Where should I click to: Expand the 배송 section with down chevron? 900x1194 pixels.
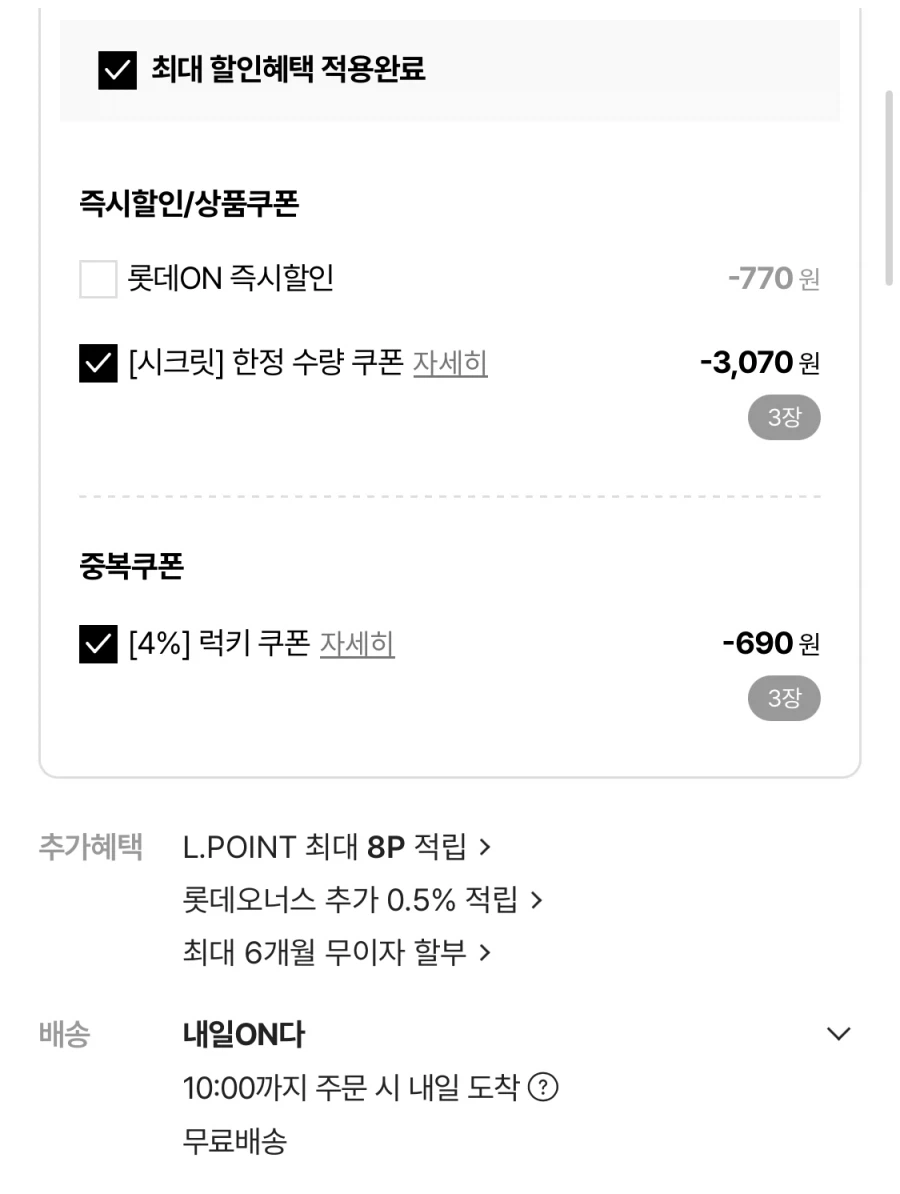pos(838,1033)
